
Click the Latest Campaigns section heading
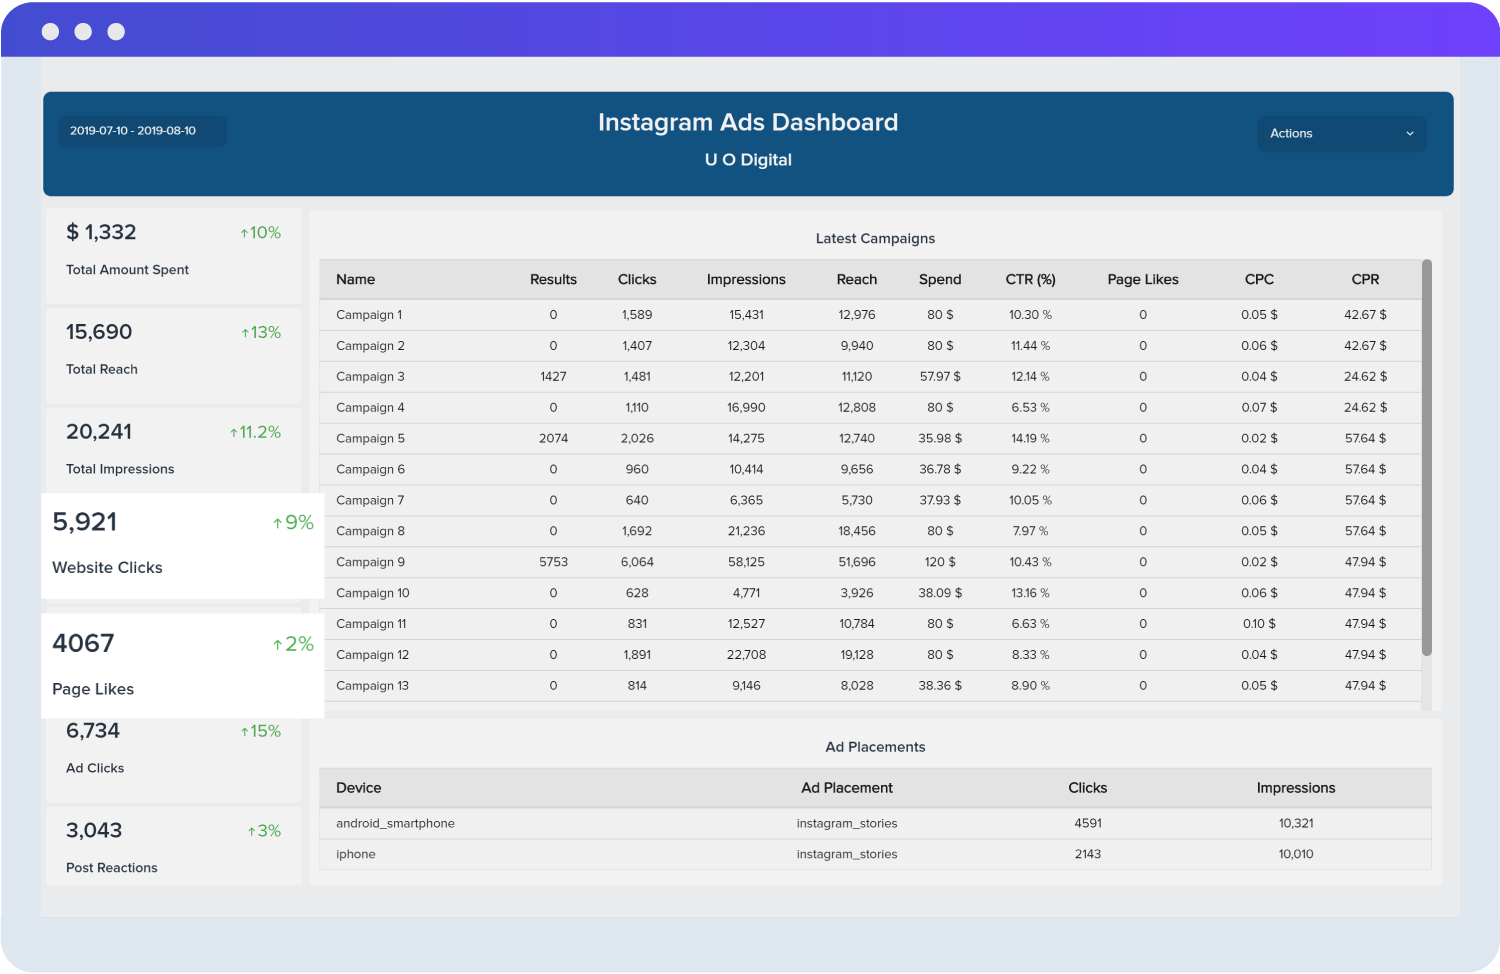[x=875, y=239]
